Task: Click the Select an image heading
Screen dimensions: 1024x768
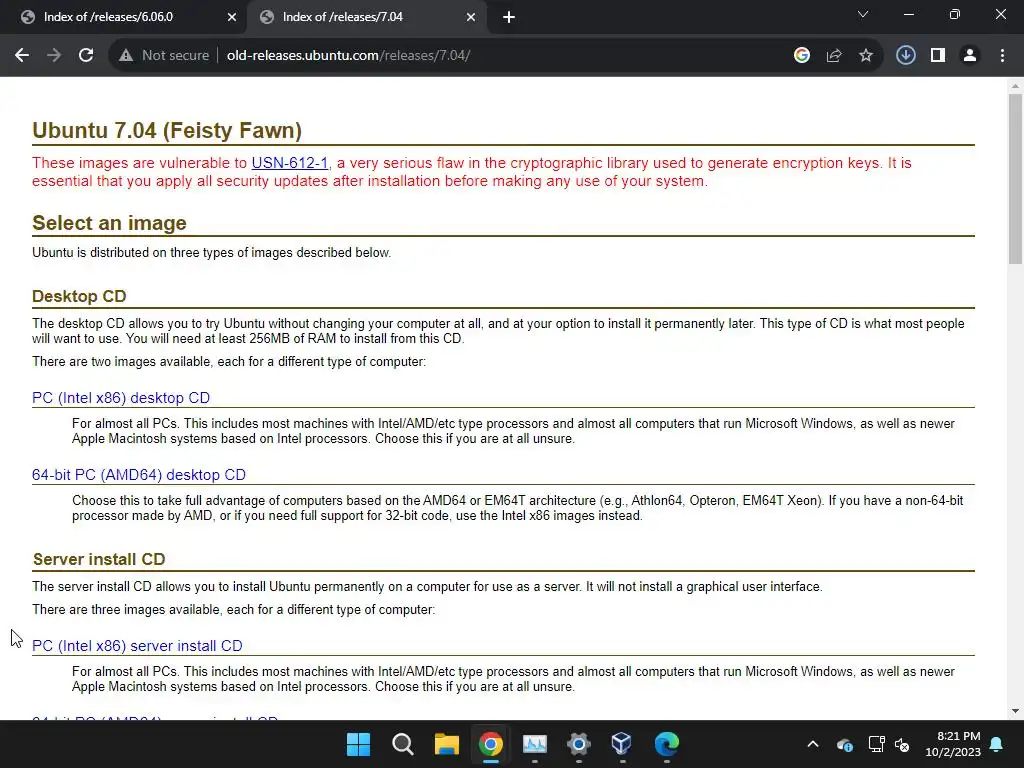Action: coord(110,223)
